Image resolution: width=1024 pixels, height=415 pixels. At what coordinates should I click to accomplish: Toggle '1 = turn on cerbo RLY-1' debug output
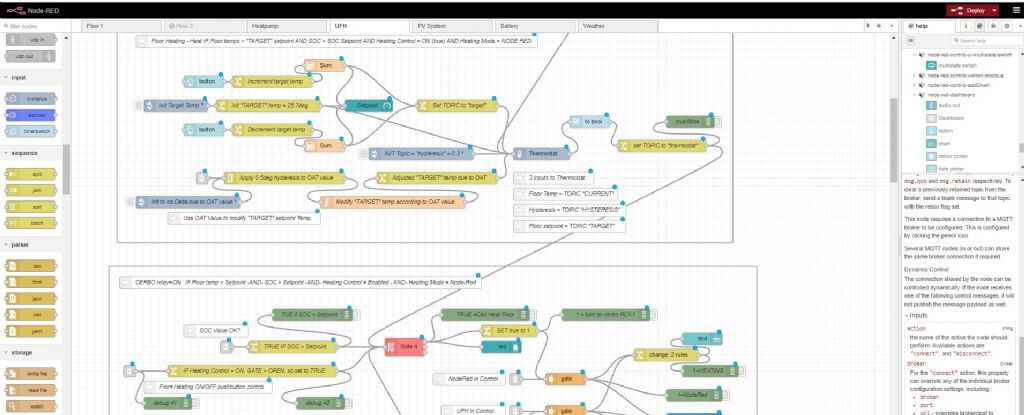point(656,314)
